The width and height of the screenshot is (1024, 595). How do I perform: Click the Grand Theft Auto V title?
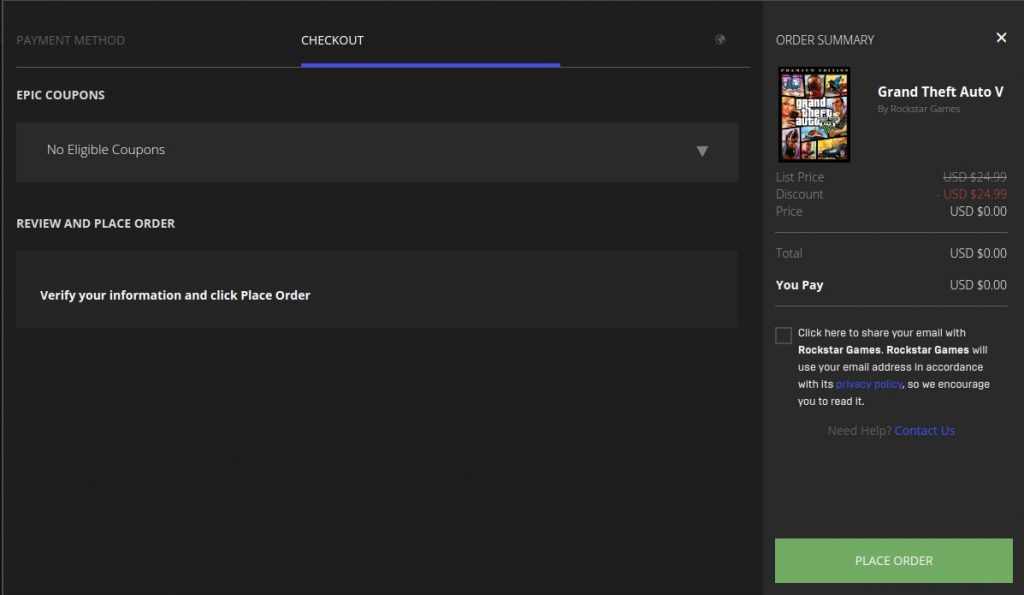pos(940,91)
